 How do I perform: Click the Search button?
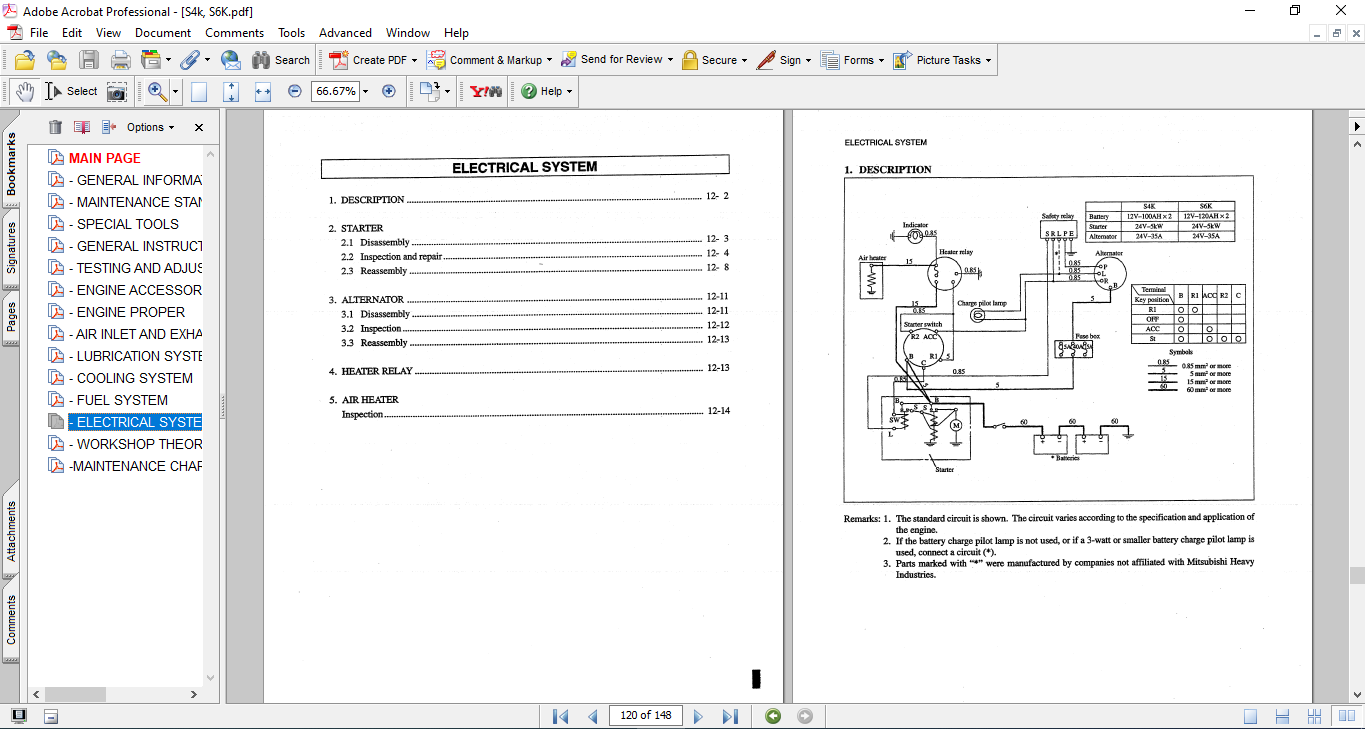[x=281, y=60]
